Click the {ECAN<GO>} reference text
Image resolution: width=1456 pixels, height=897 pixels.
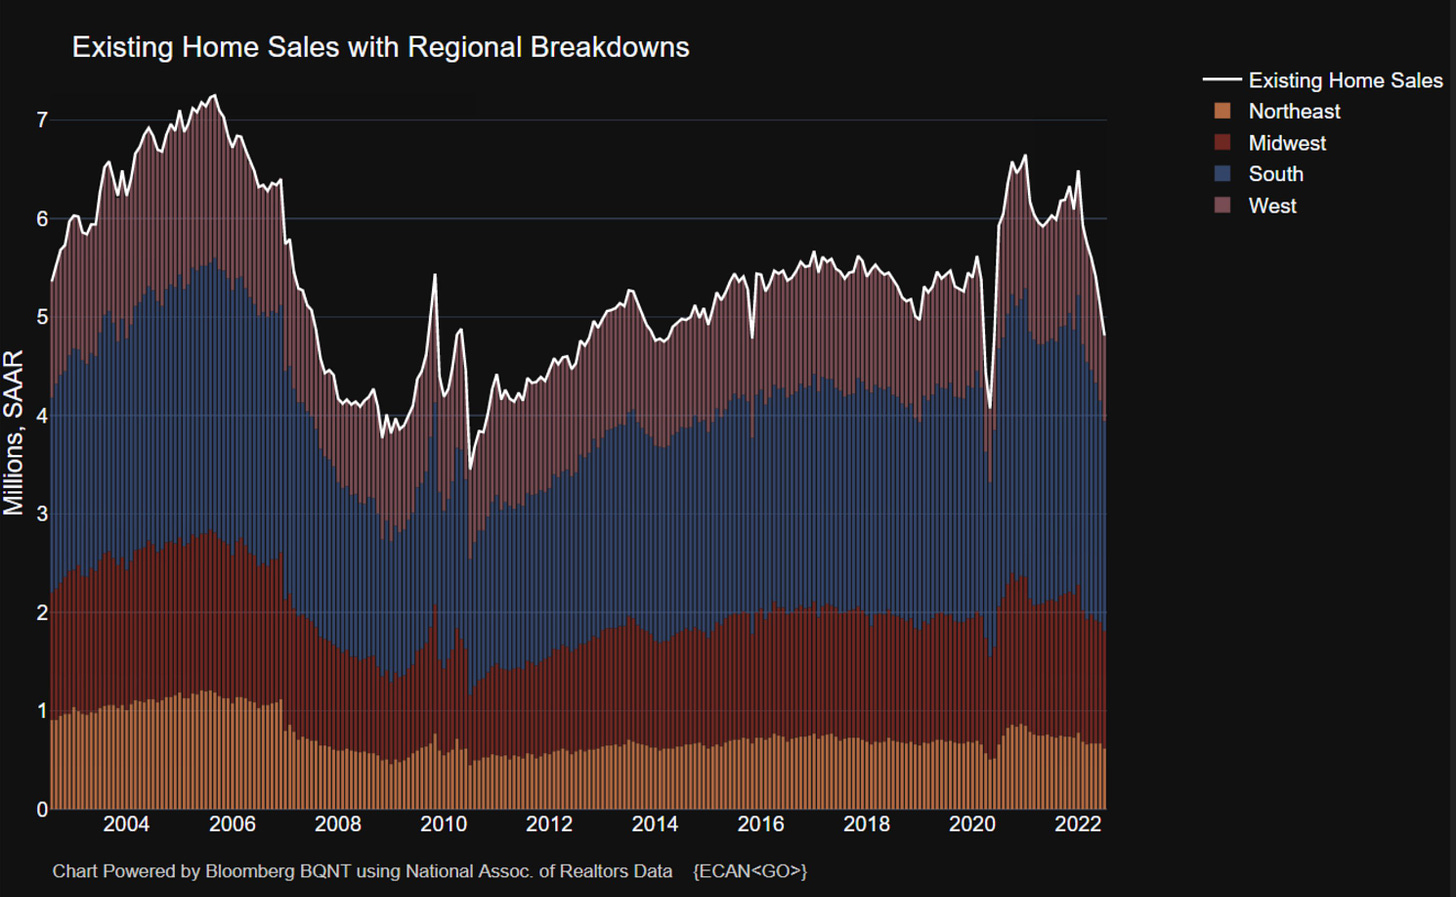click(750, 871)
